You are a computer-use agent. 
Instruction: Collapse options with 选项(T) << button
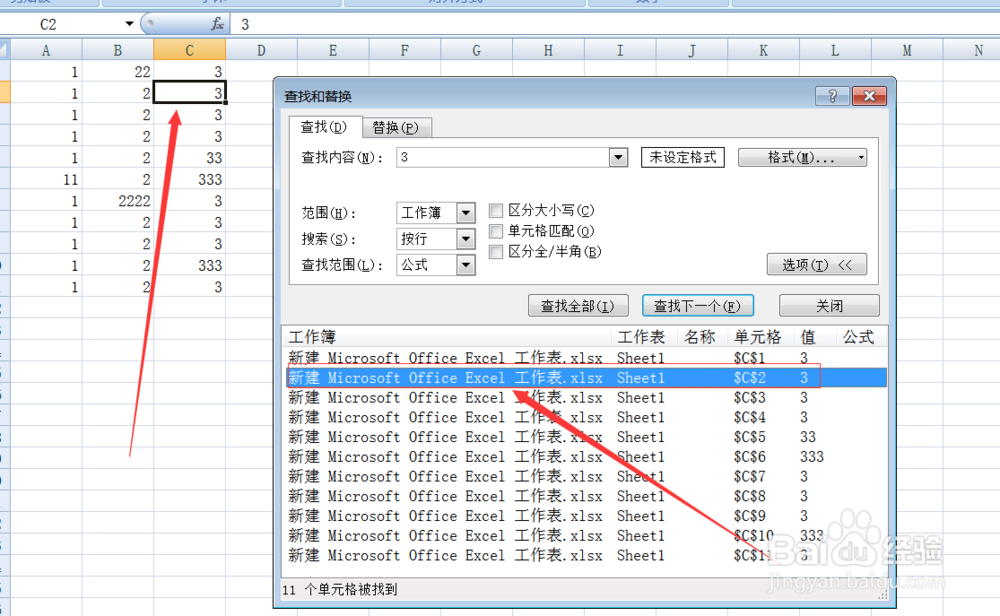817,265
